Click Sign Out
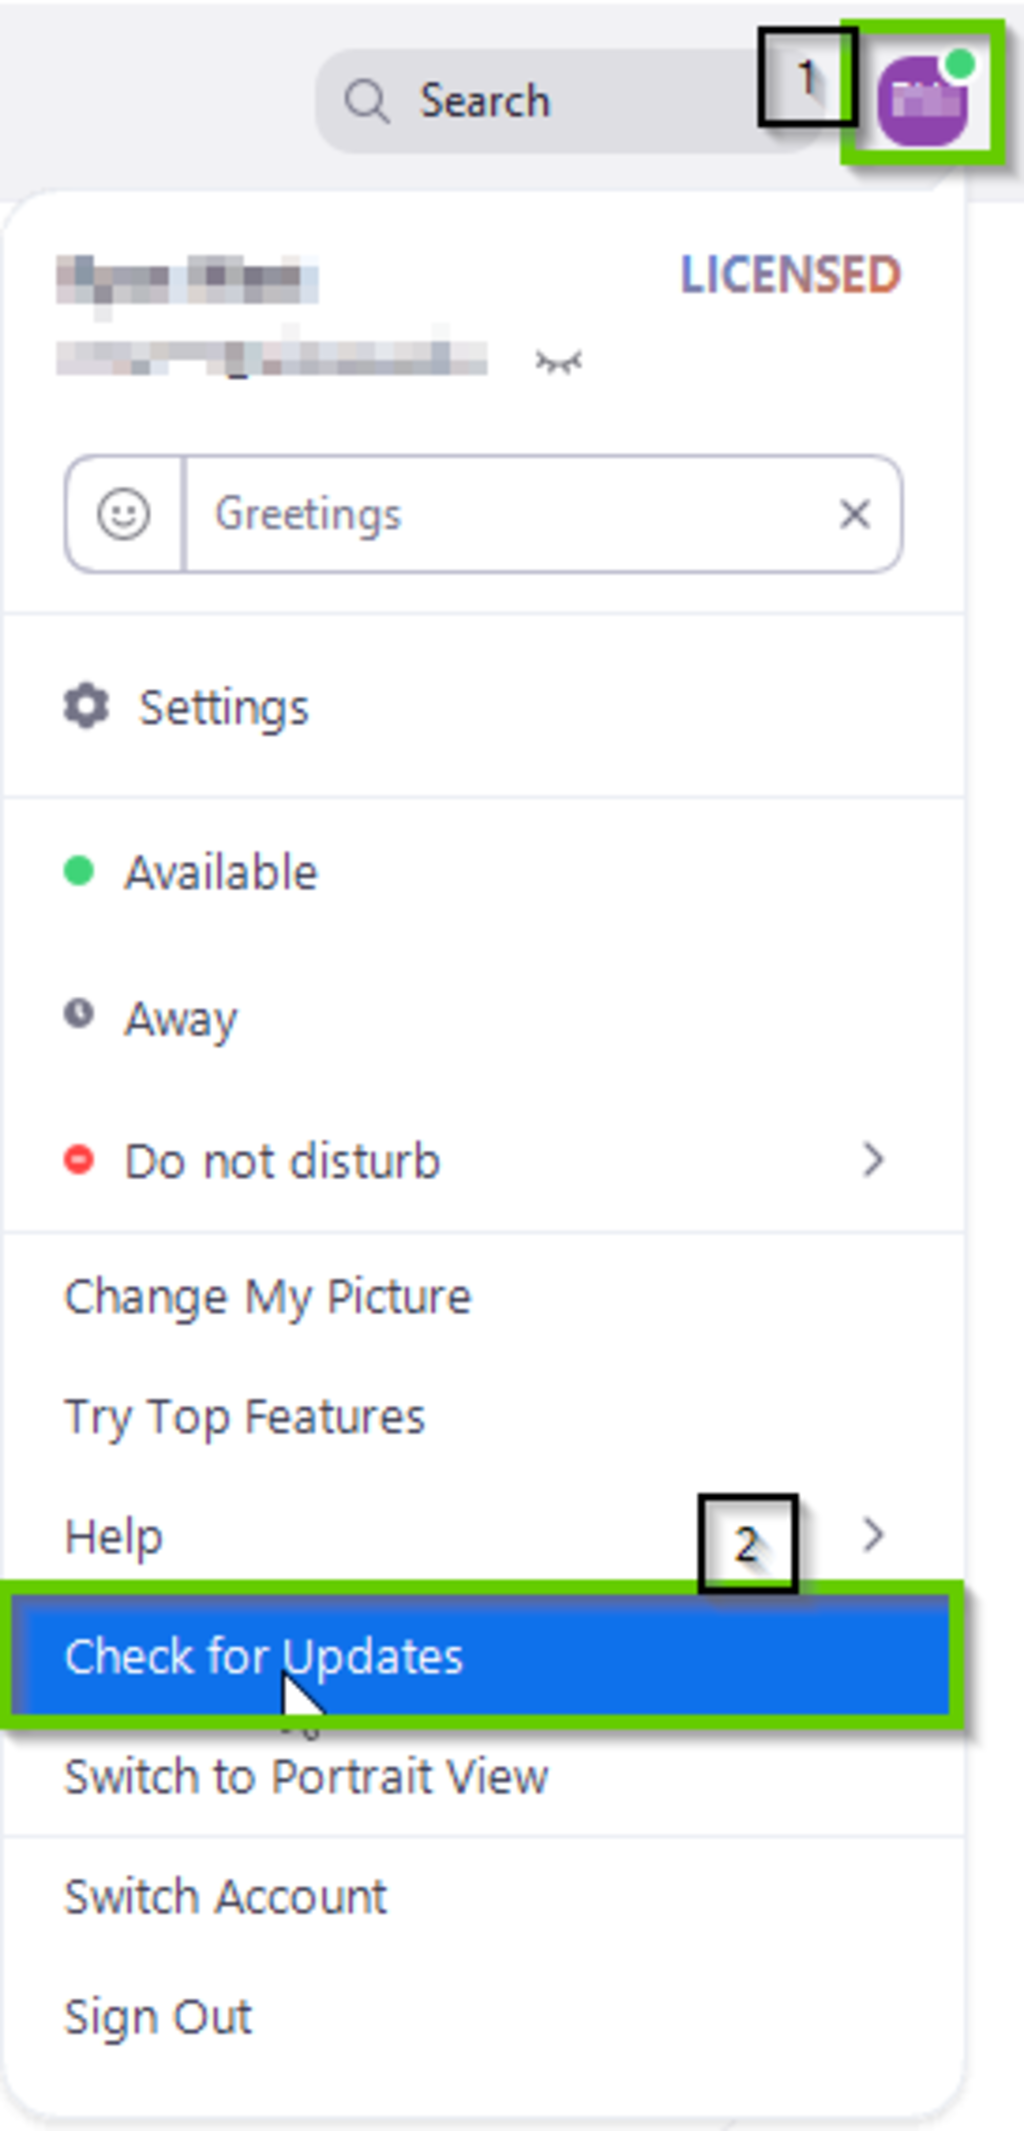The width and height of the screenshot is (1024, 2131). pyautogui.click(x=157, y=2014)
